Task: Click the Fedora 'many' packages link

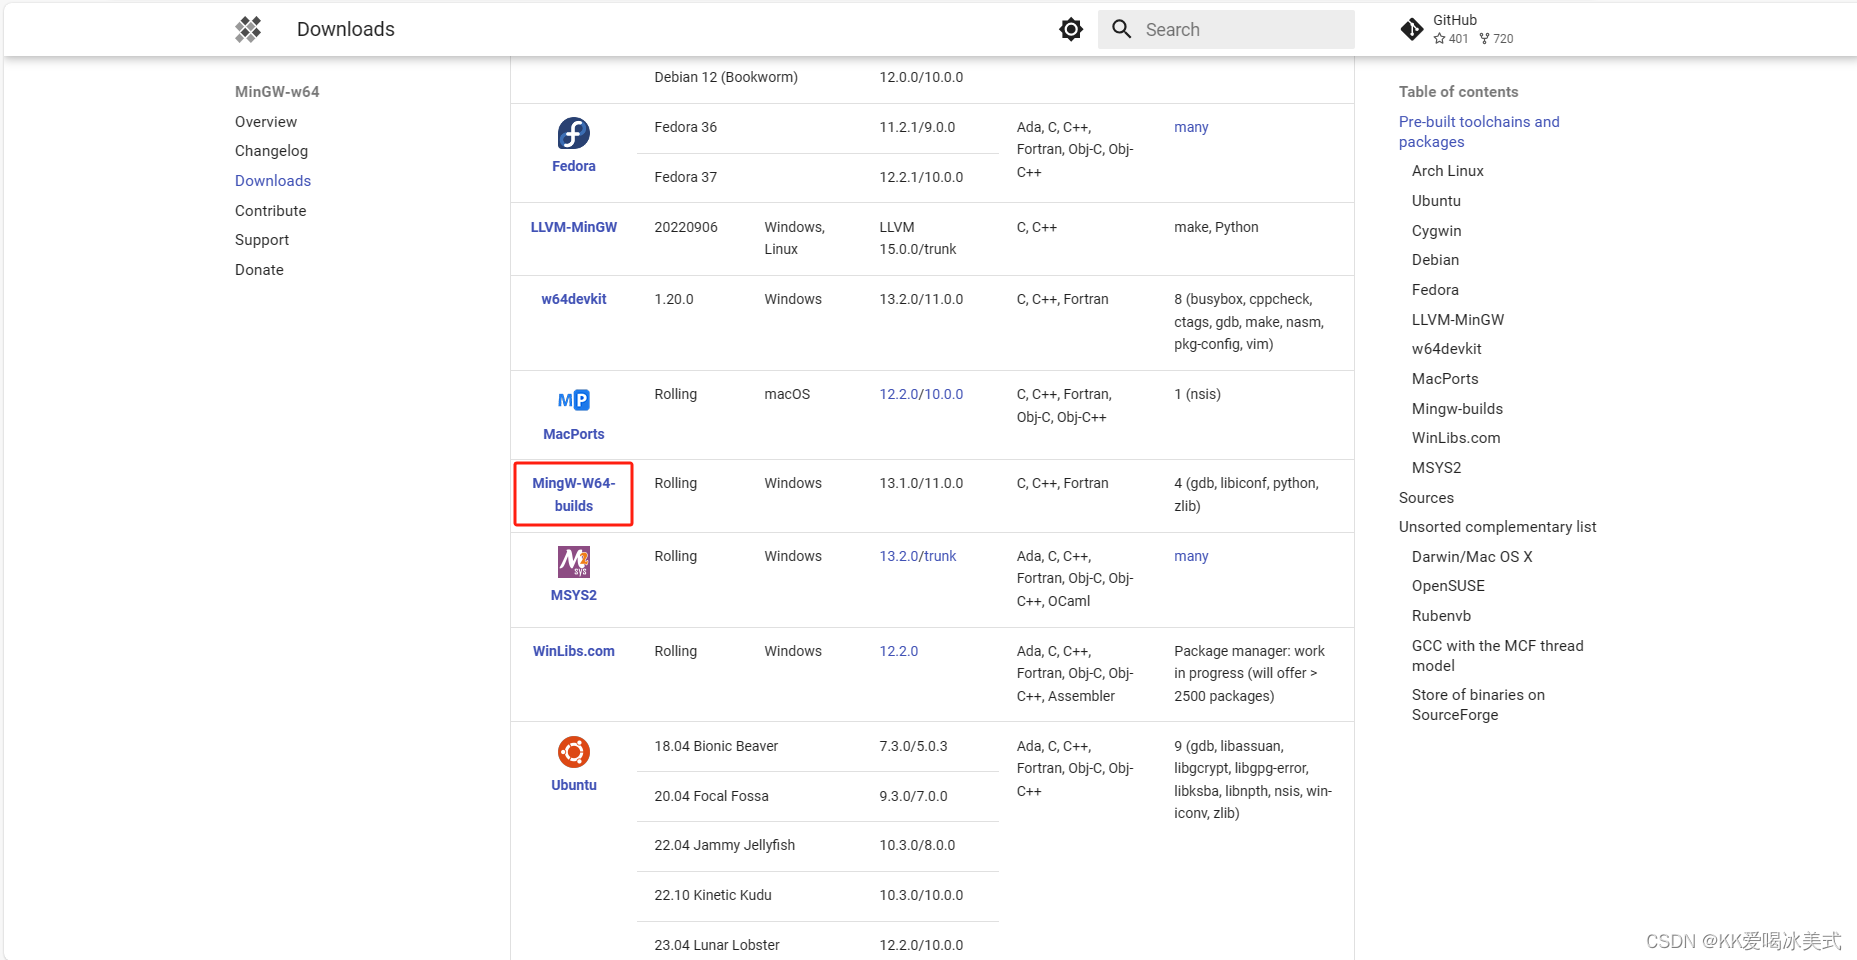Action: point(1191,127)
